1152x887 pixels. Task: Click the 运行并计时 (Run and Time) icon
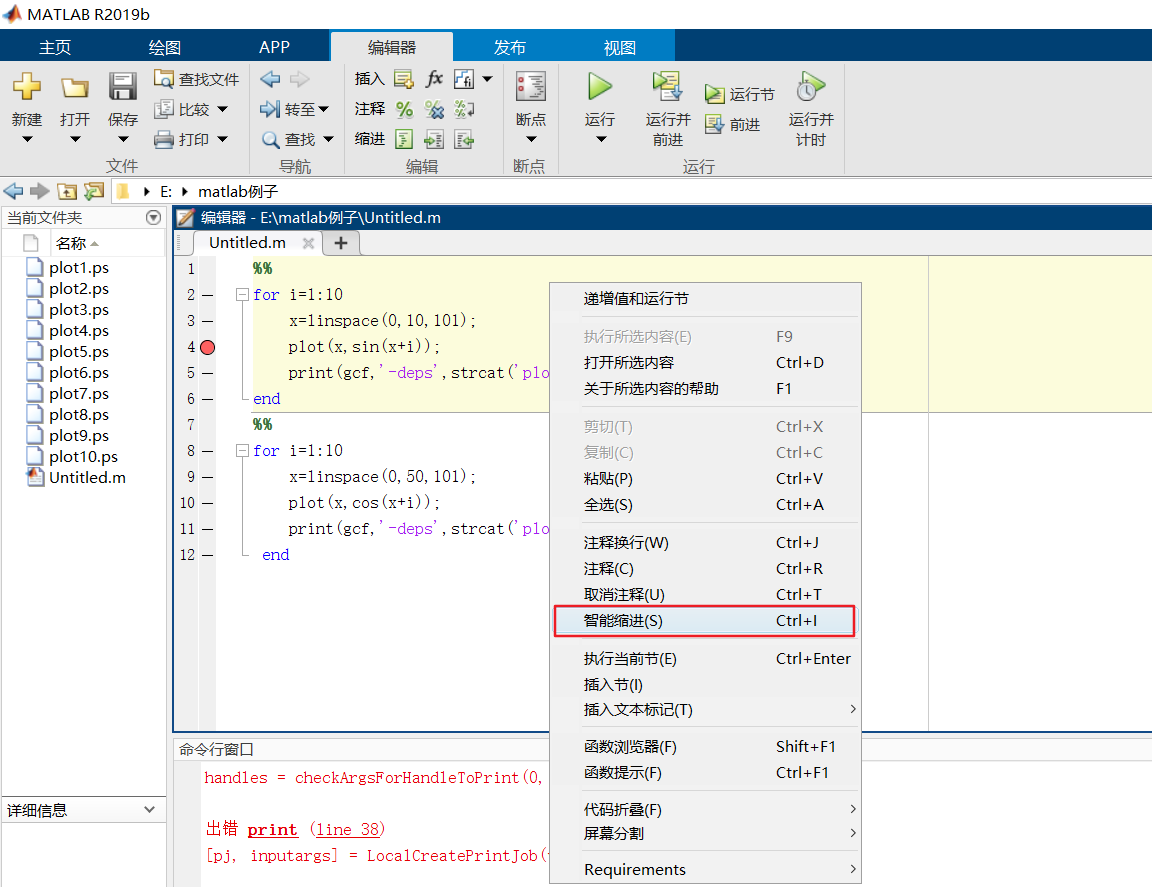point(810,87)
